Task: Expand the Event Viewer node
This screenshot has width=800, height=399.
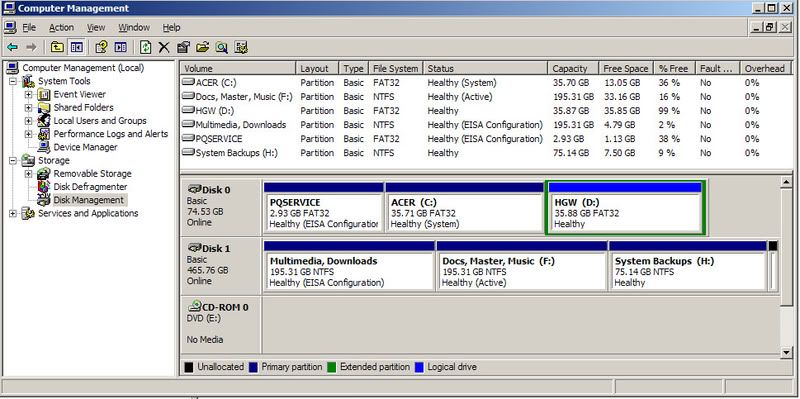Action: point(29,94)
